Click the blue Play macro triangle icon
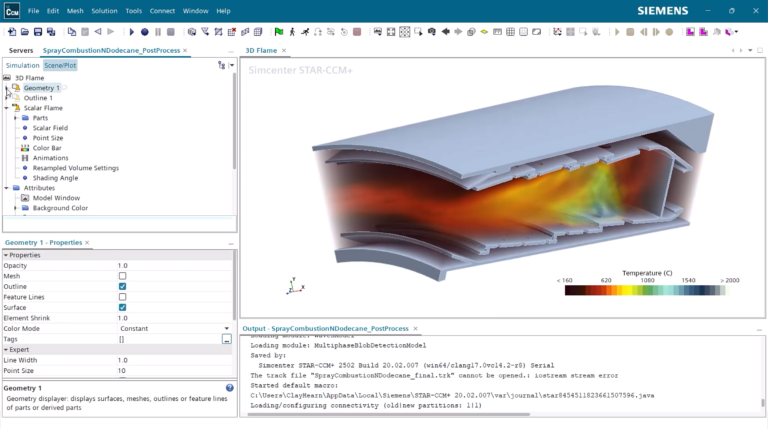 pos(131,32)
